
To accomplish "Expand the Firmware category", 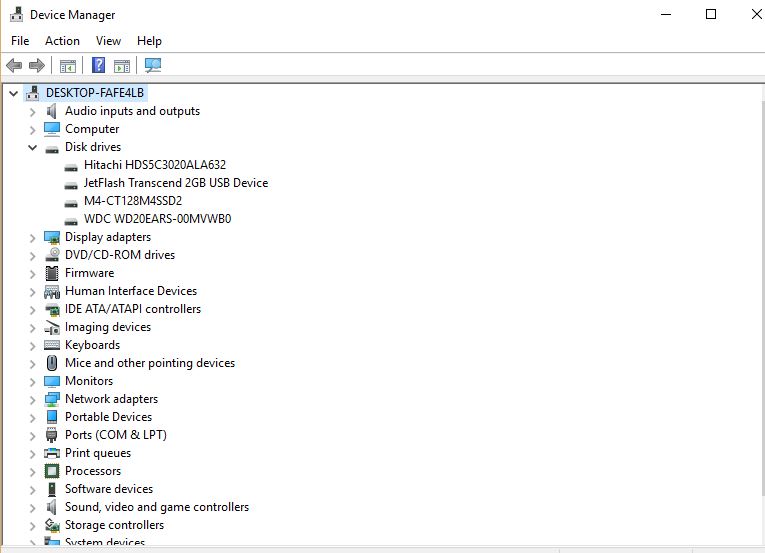I will pyautogui.click(x=32, y=274).
